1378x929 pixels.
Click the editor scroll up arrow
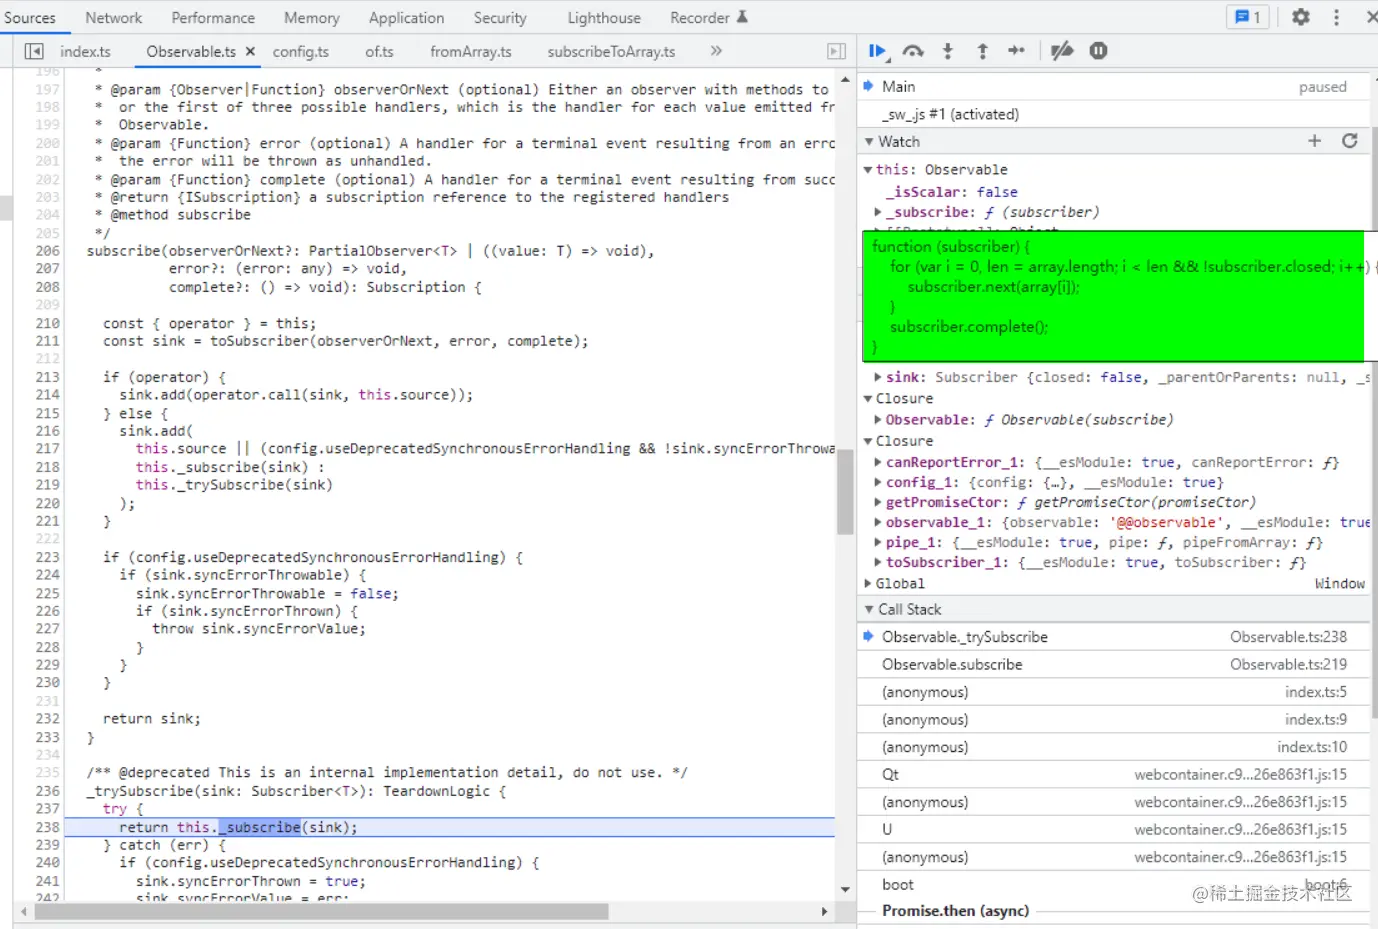(845, 79)
